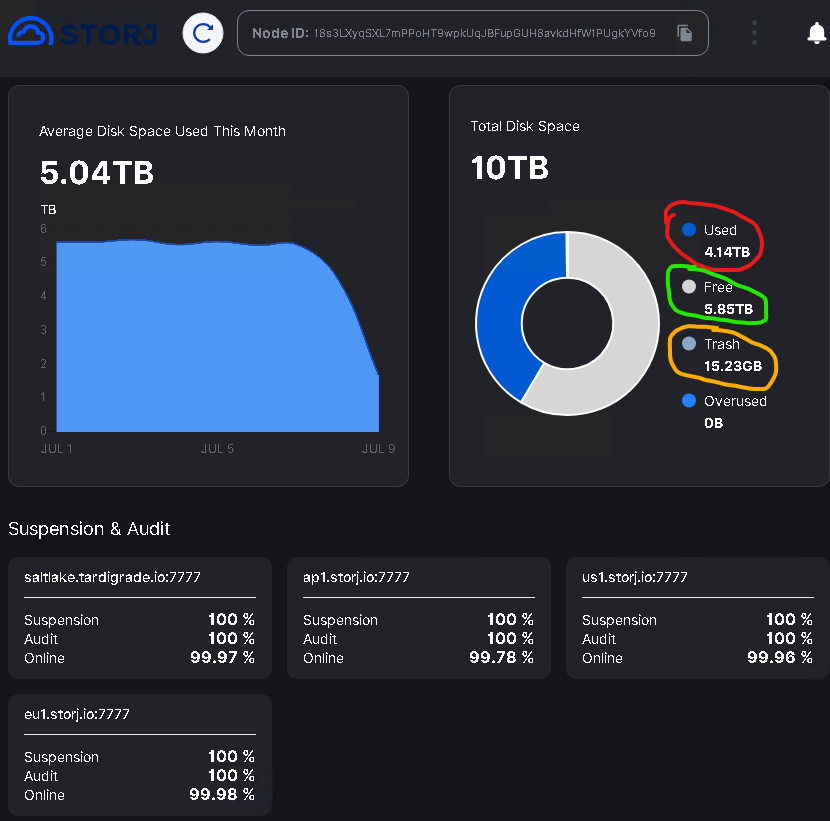
Task: Select the us1.storj.io:7777 satellite card
Action: 697,618
